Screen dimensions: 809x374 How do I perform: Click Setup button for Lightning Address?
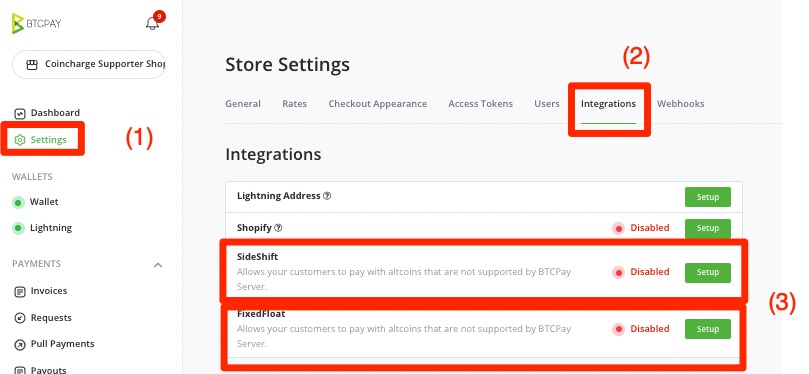pyautogui.click(x=708, y=197)
